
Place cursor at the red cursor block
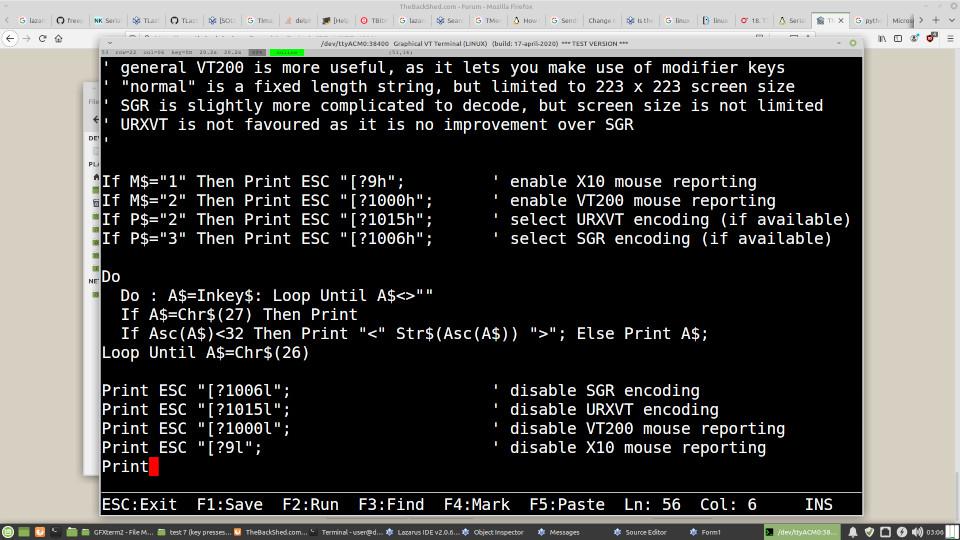point(153,466)
